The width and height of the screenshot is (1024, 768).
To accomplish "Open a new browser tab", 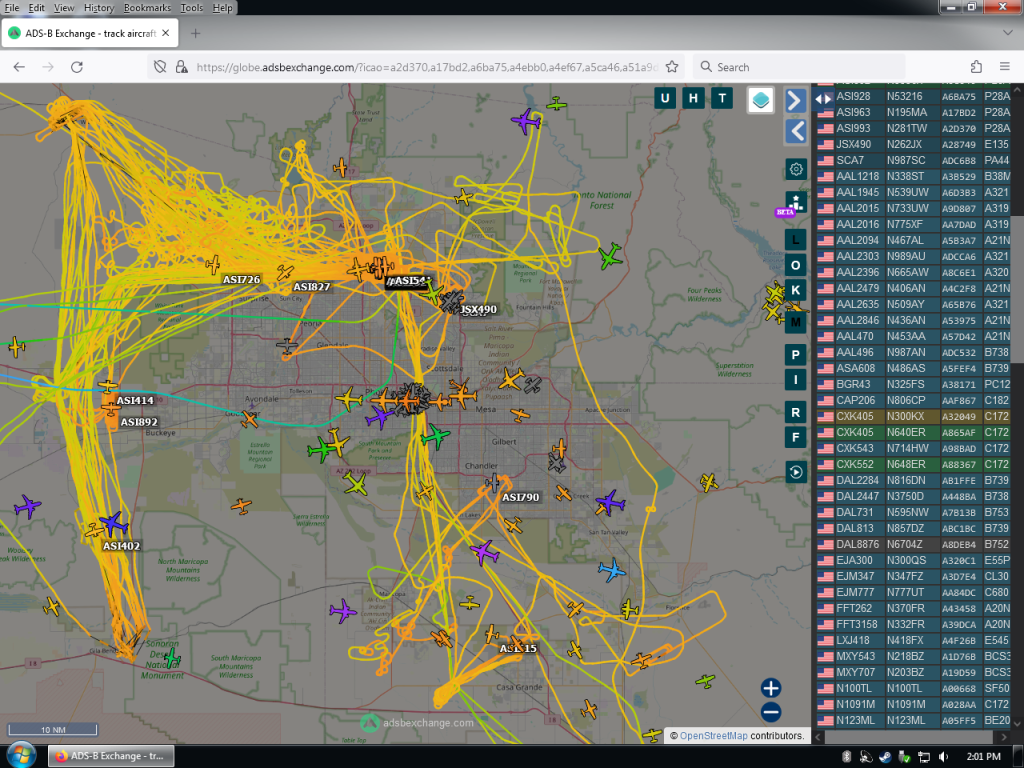I will click(x=195, y=33).
